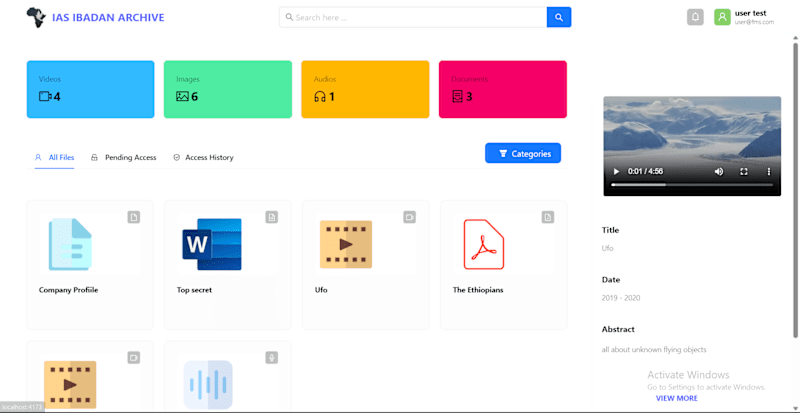The height and width of the screenshot is (413, 800).
Task: Click the file type badge on Company Profiile
Action: [134, 217]
